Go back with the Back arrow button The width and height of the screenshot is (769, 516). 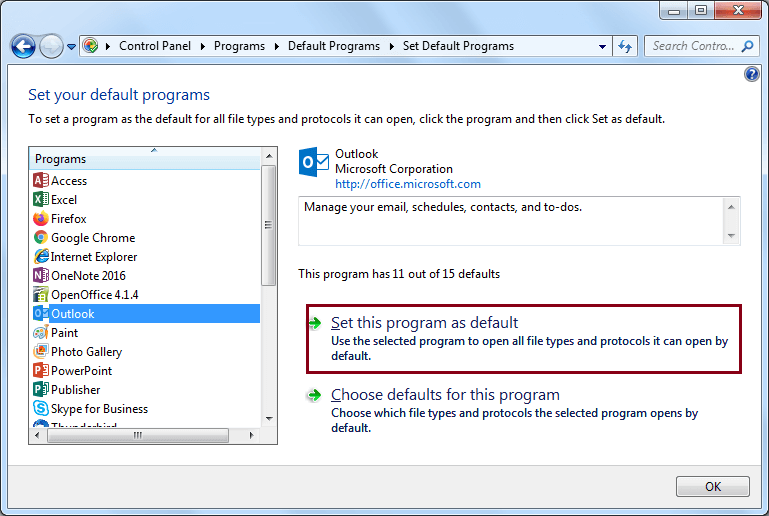tap(23, 47)
